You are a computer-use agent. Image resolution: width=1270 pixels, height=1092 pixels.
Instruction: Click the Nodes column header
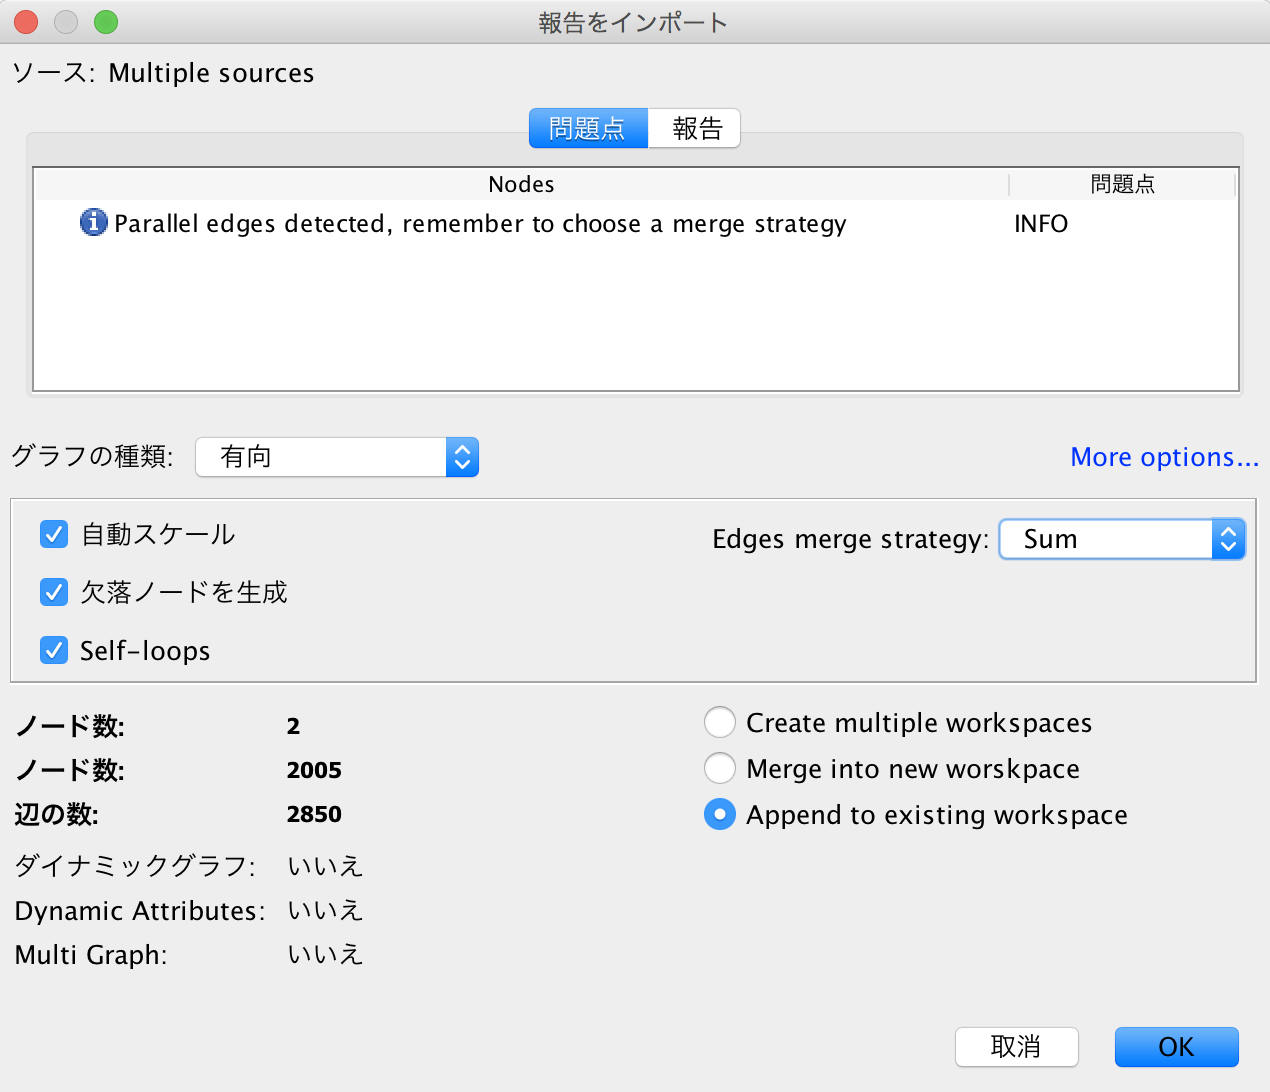(521, 184)
